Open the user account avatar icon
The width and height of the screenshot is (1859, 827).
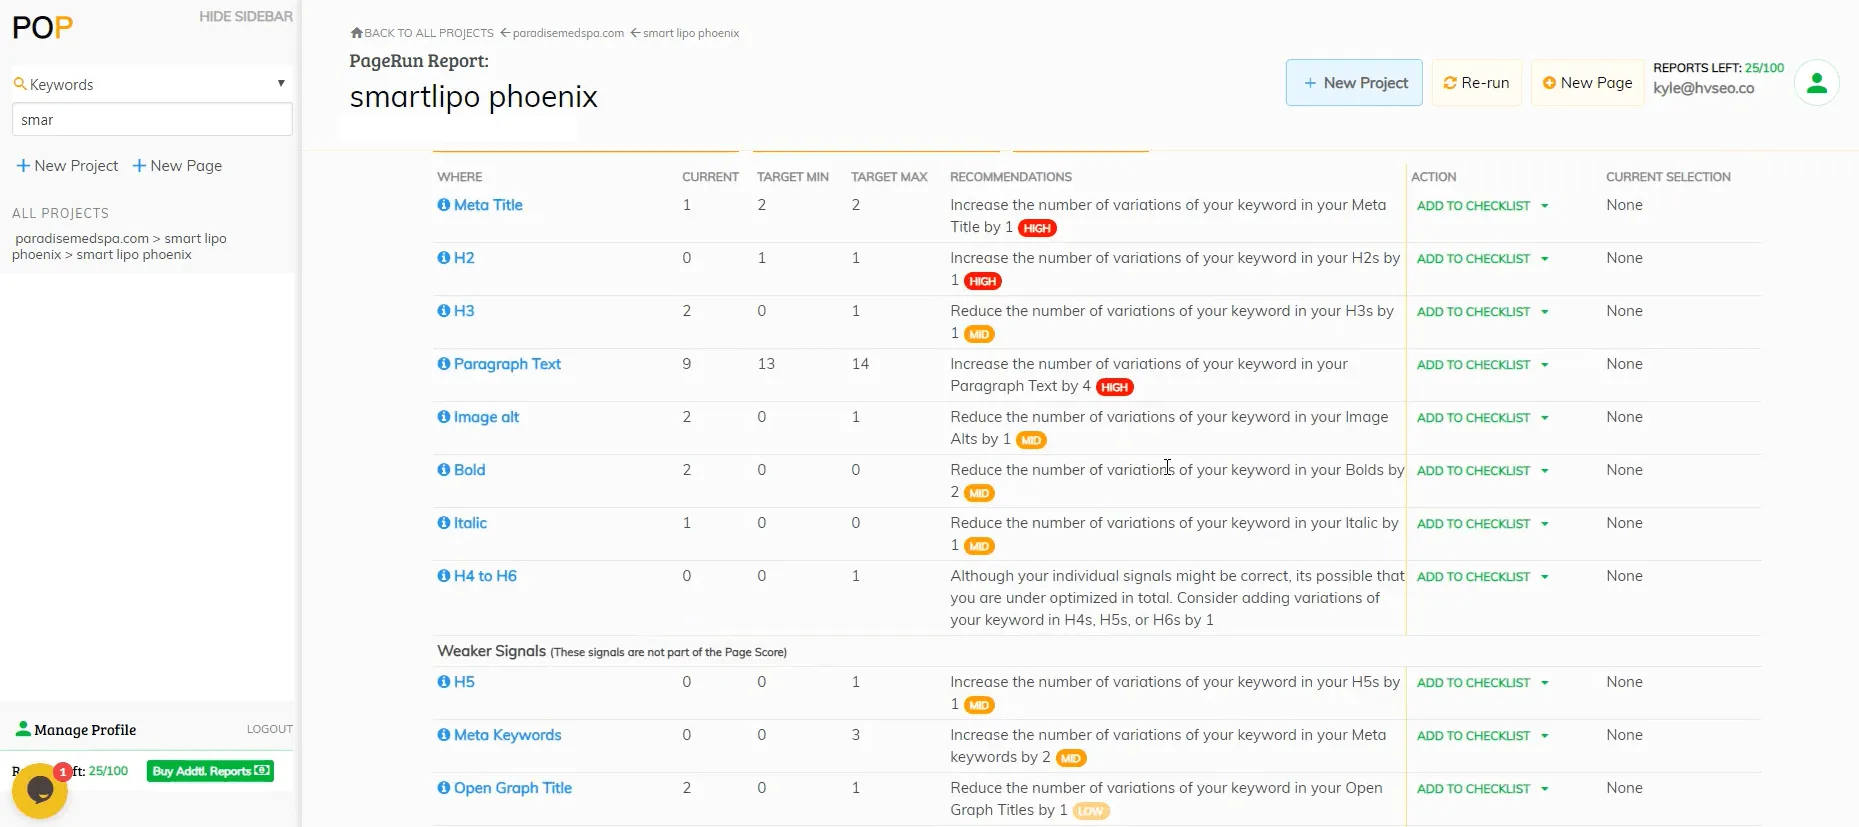1816,83
